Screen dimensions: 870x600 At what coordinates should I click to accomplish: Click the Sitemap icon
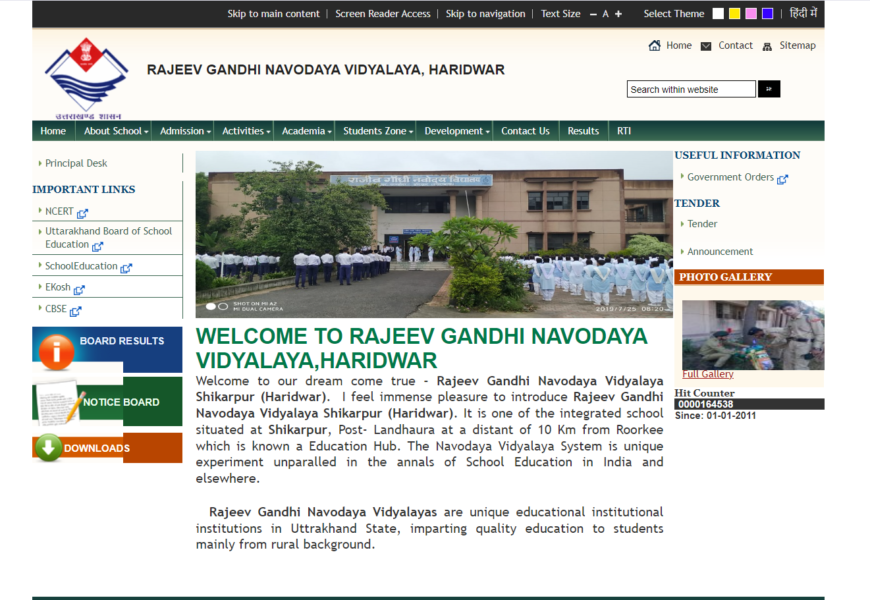tap(767, 47)
